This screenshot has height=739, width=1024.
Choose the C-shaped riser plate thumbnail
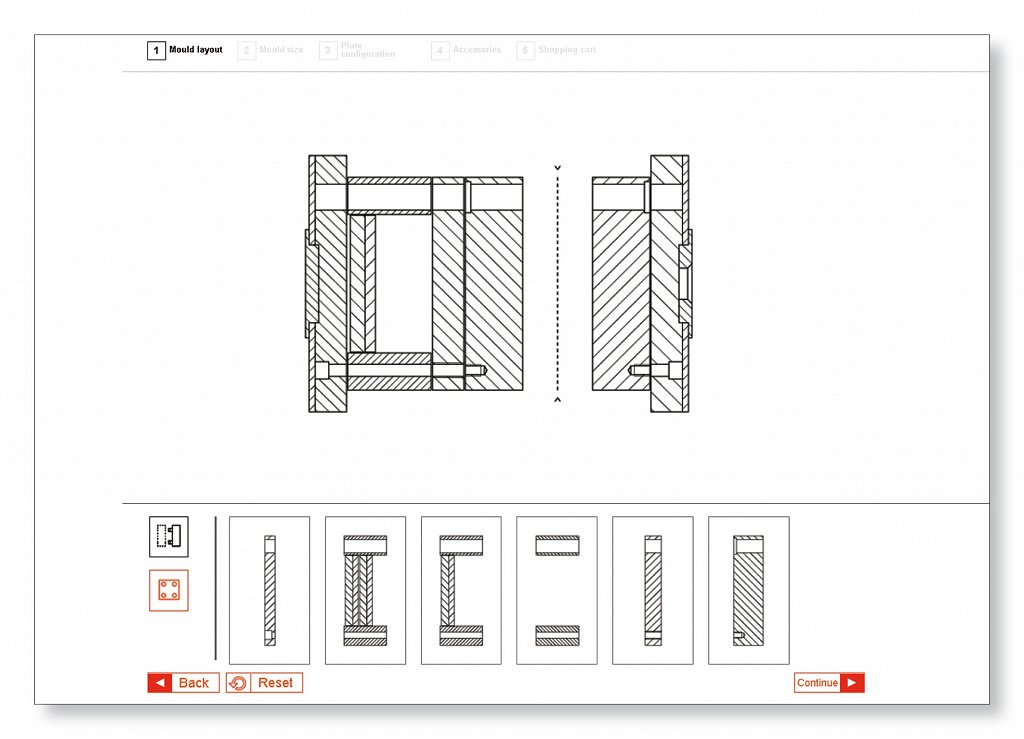tap(461, 590)
